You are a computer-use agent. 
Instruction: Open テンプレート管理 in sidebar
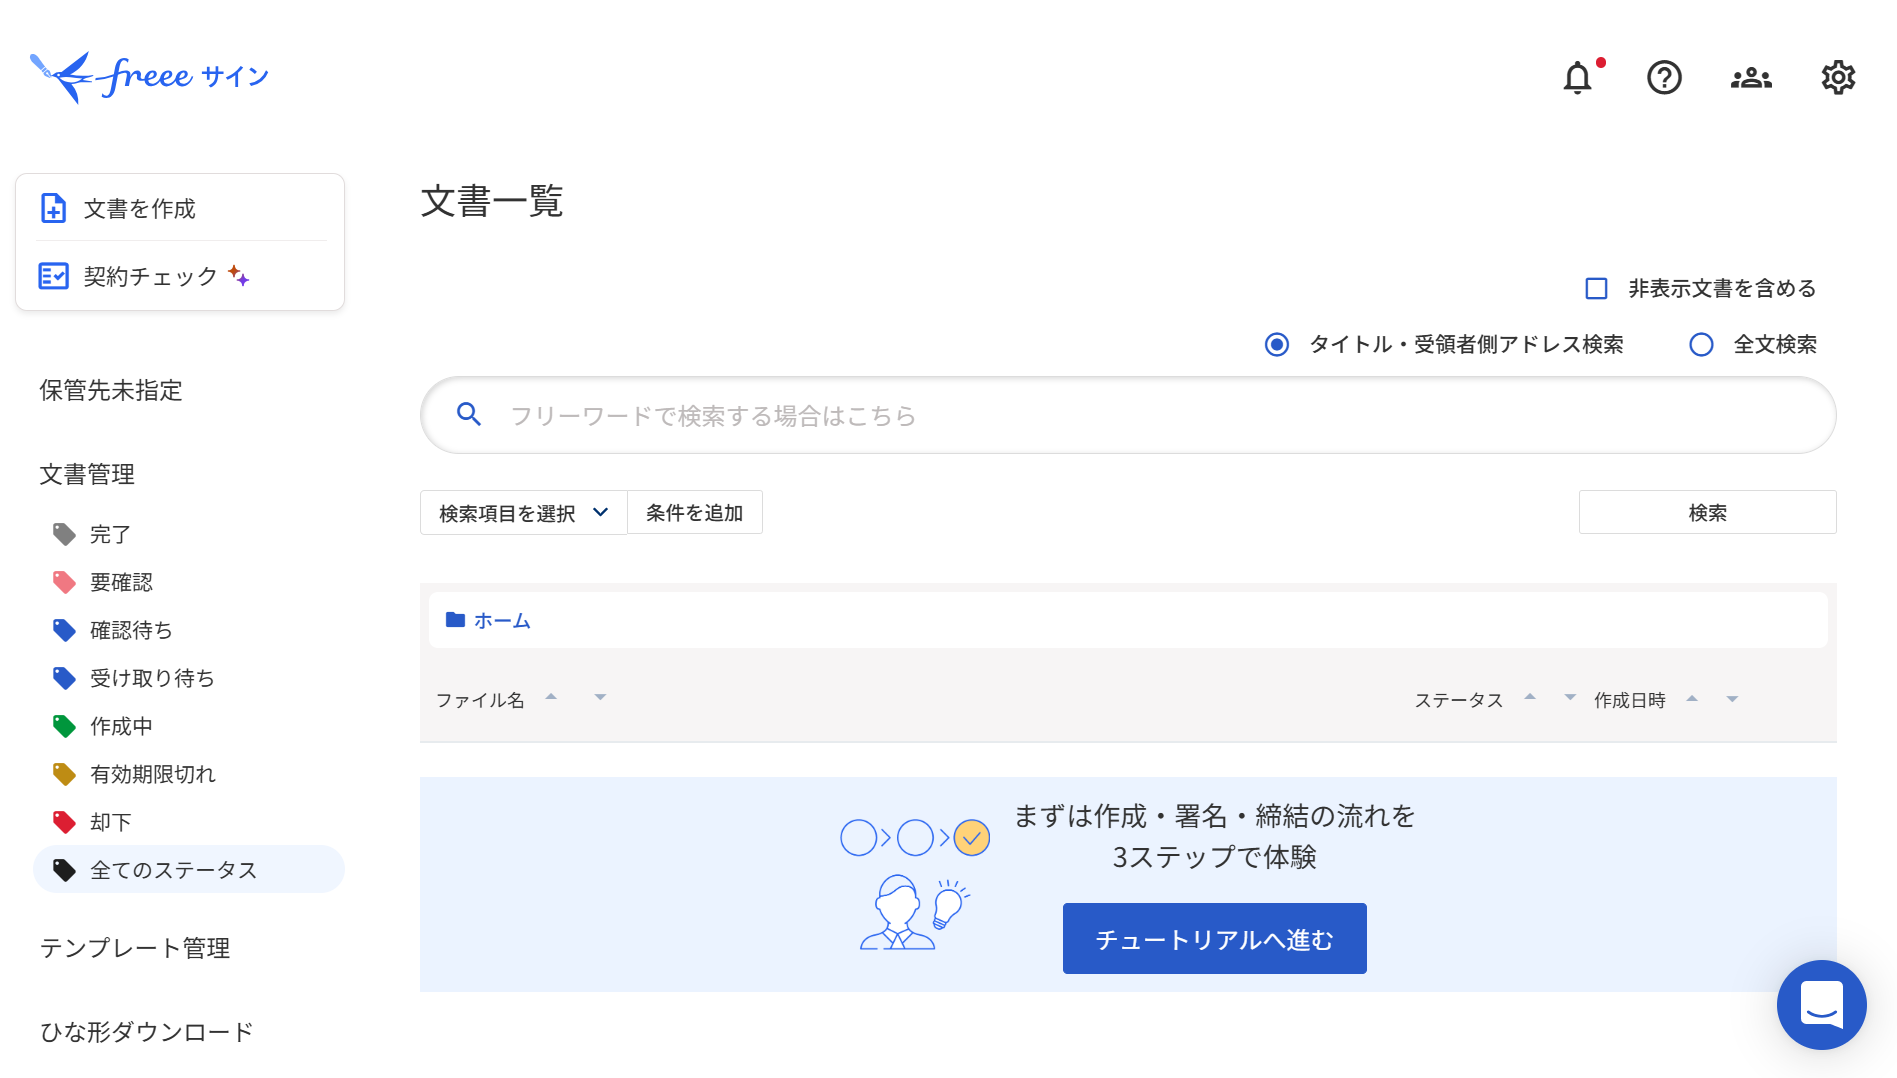point(135,948)
